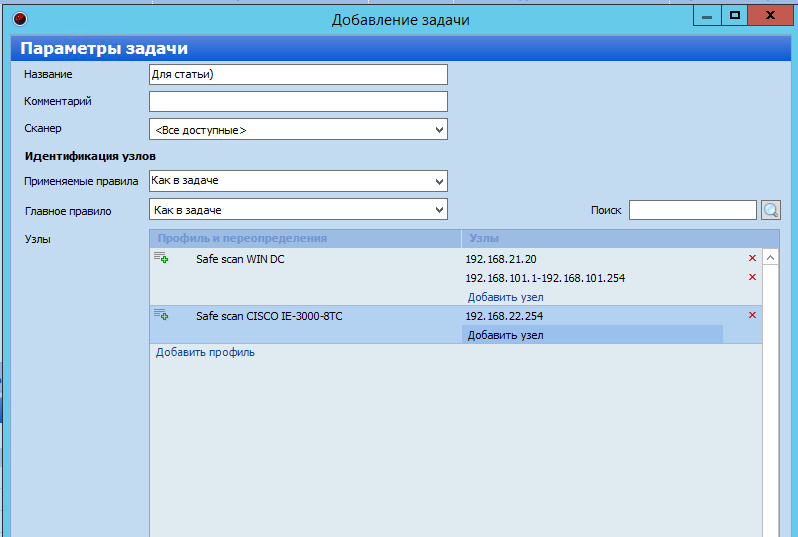
Task: Click the Название input field
Action: coord(298,74)
